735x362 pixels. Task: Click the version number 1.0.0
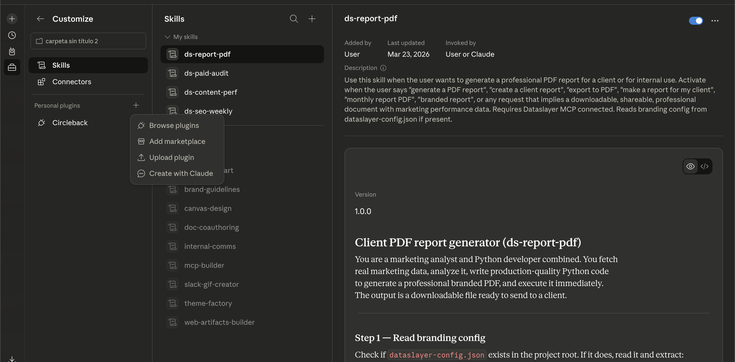(x=363, y=211)
